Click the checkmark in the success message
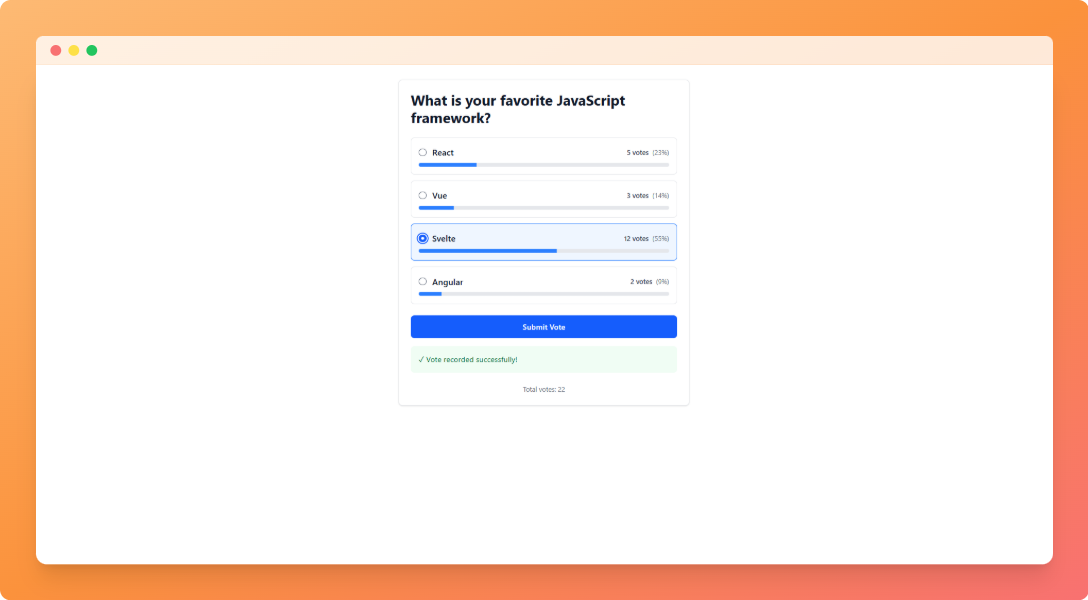This screenshot has width=1088, height=600. [x=421, y=359]
